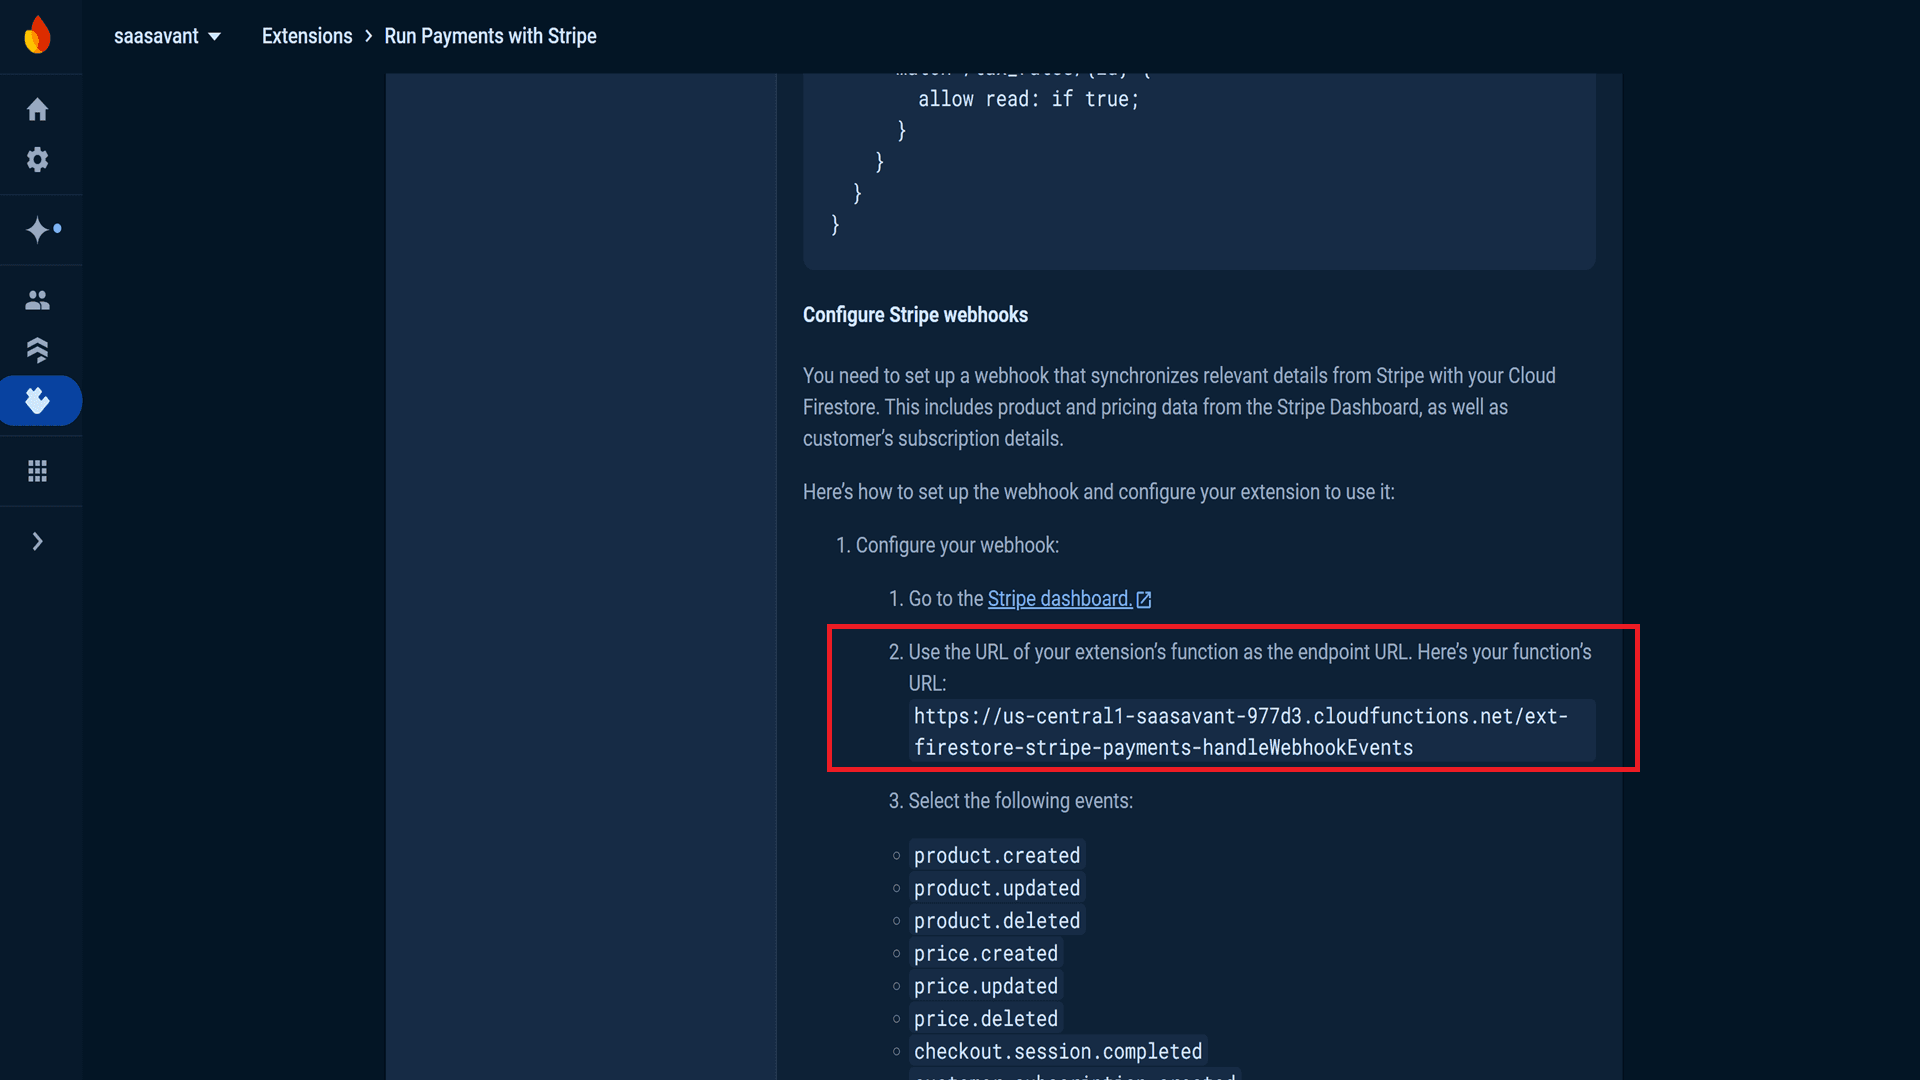Select the settings gear icon
The image size is (1920, 1080).
(37, 158)
